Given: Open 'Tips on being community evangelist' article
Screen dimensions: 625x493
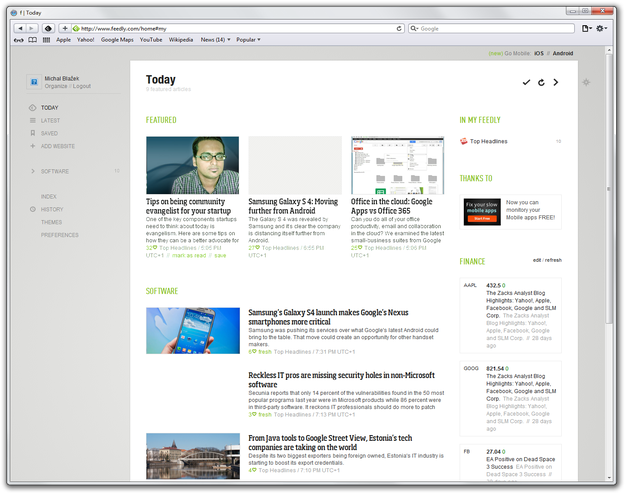Looking at the screenshot, I should [188, 206].
